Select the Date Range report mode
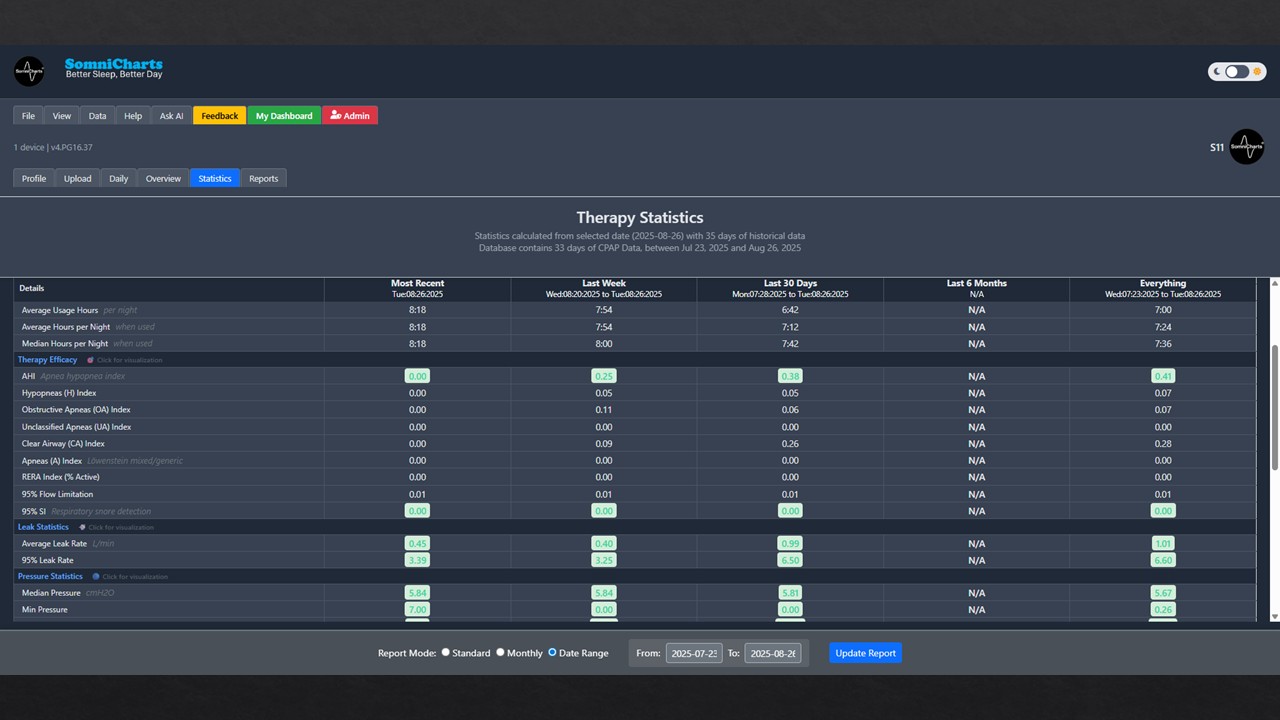Screen dimensions: 1280x720 pos(553,653)
